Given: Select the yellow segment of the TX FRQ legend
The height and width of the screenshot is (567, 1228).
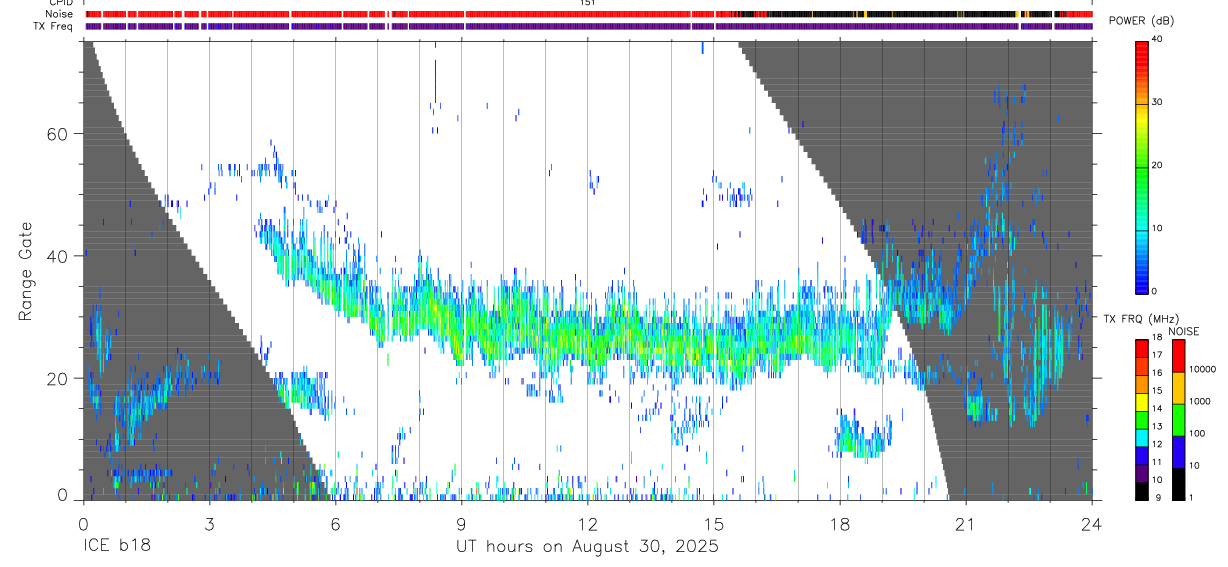Looking at the screenshot, I should pos(1142,402).
